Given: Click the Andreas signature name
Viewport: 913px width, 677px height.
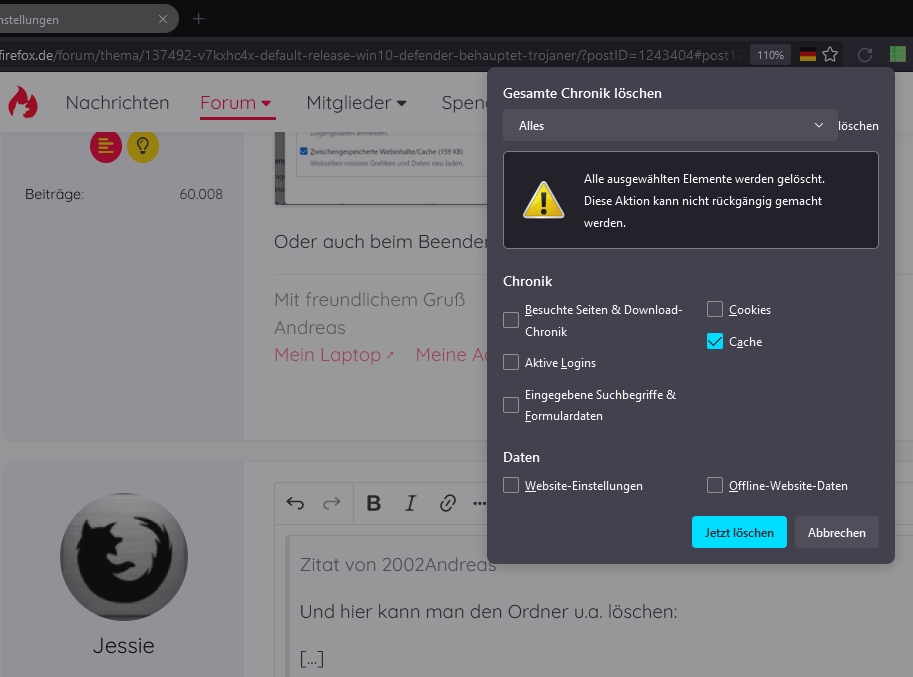Looking at the screenshot, I should 310,327.
